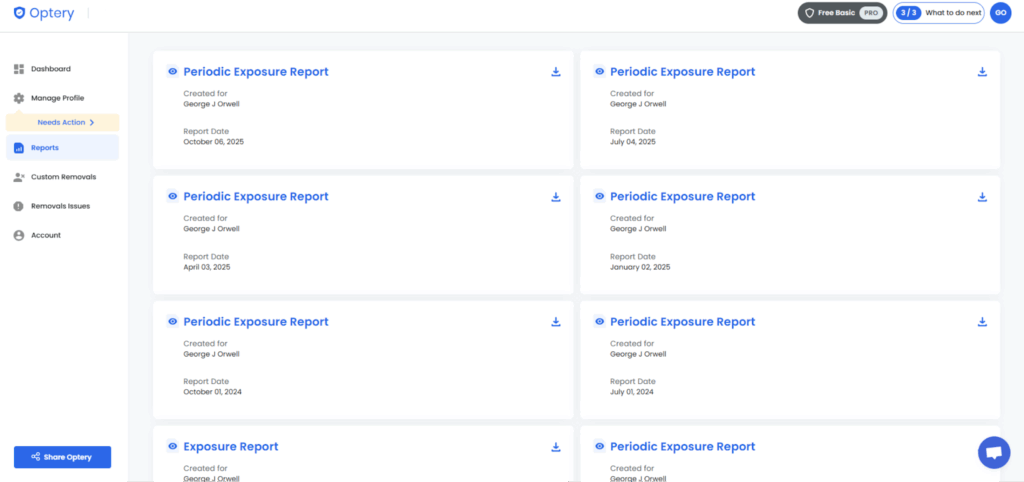
Task: Select the Reports menu item
Action: tap(62, 148)
